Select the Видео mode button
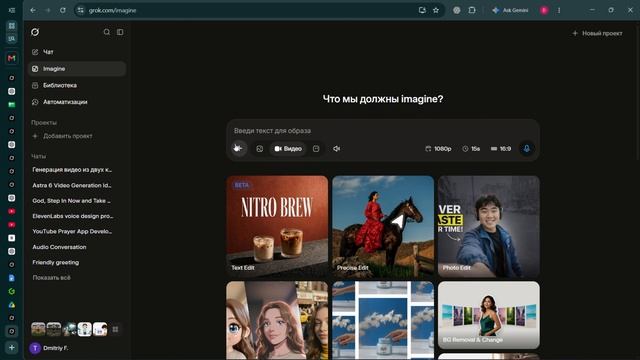The height and width of the screenshot is (360, 640). (x=288, y=149)
